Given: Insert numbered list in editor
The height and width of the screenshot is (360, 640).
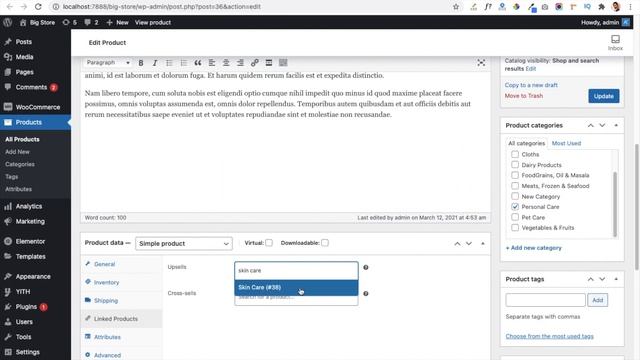Looking at the screenshot, I should pyautogui.click(x=183, y=63).
